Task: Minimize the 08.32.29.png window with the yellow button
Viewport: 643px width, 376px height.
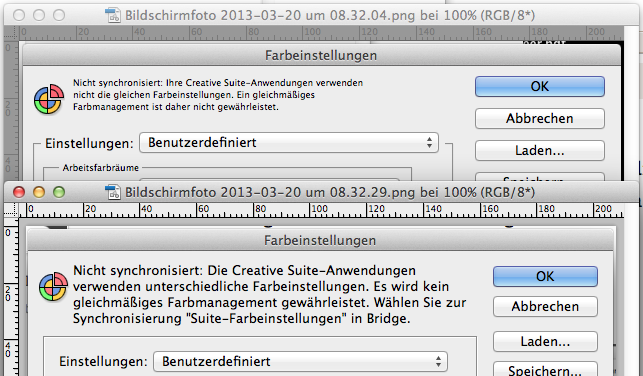Action: coord(39,192)
